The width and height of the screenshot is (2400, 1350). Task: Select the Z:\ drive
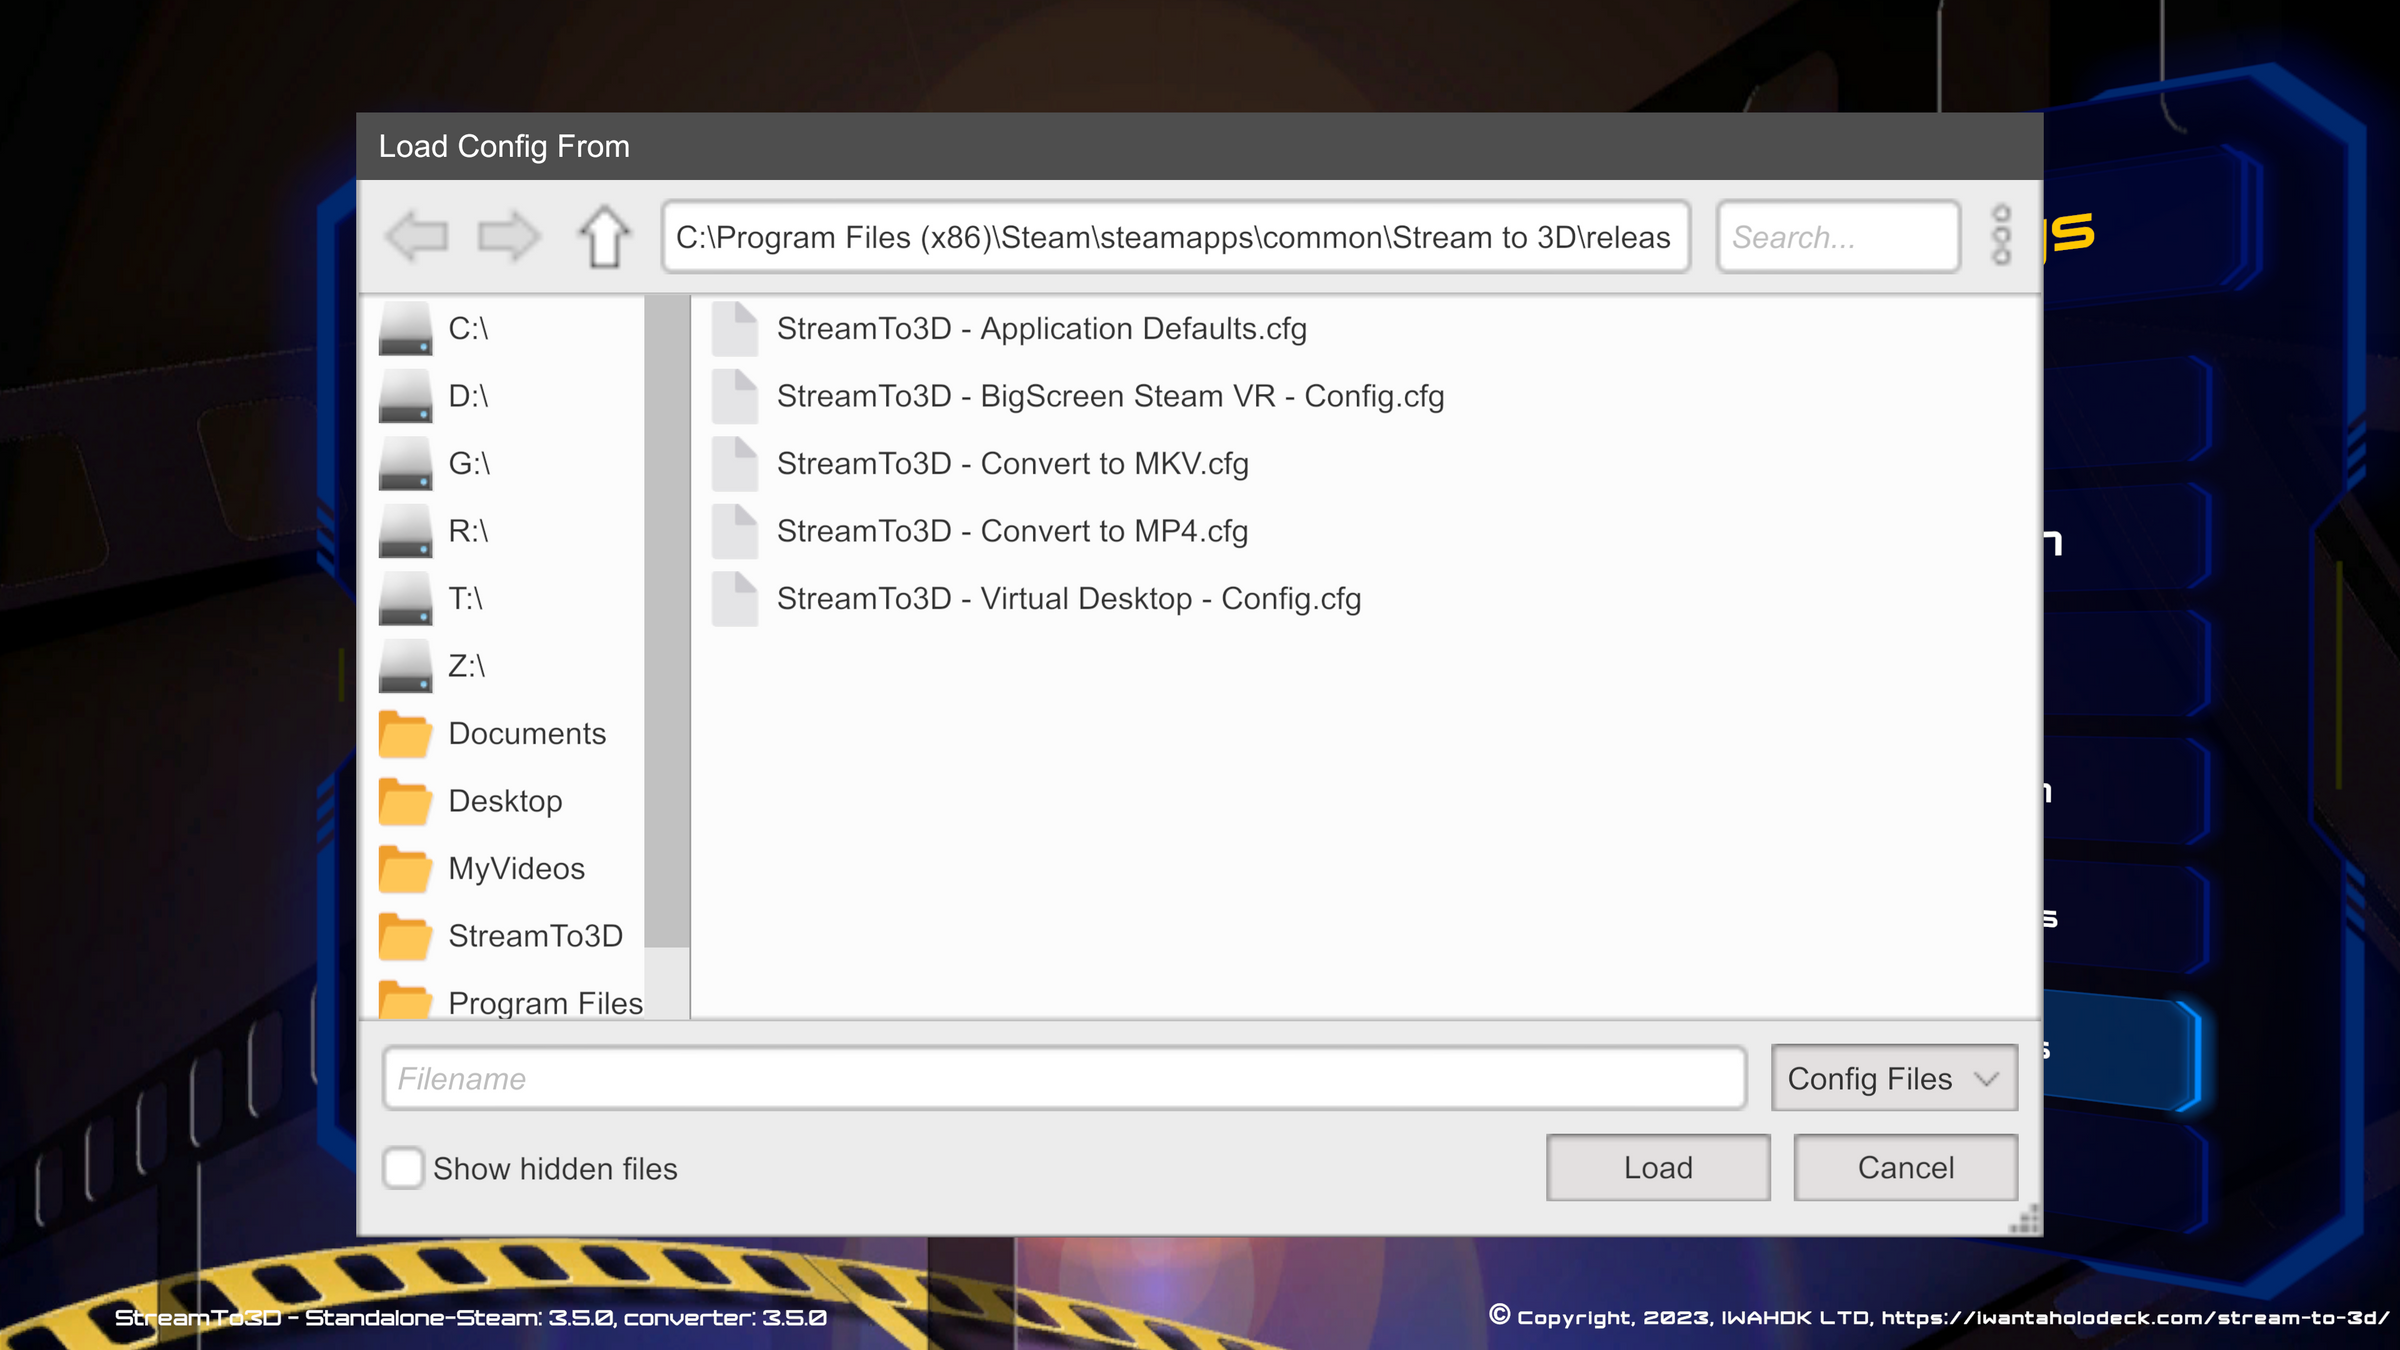[x=466, y=666]
